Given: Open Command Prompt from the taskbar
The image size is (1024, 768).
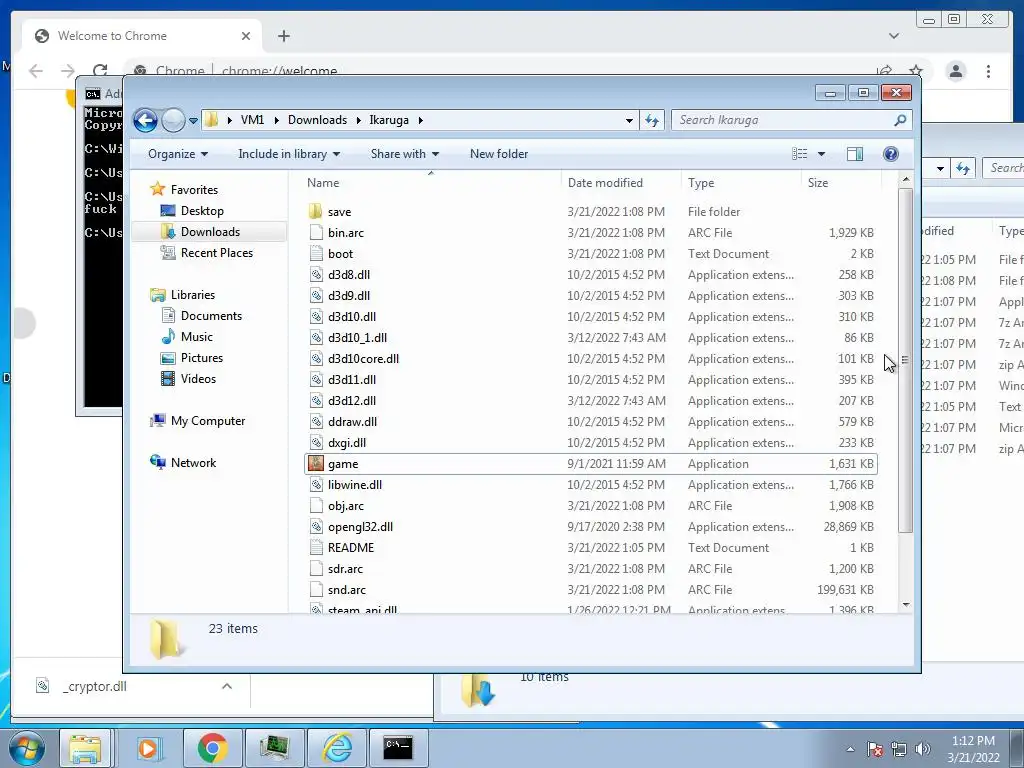Looking at the screenshot, I should tap(398, 748).
